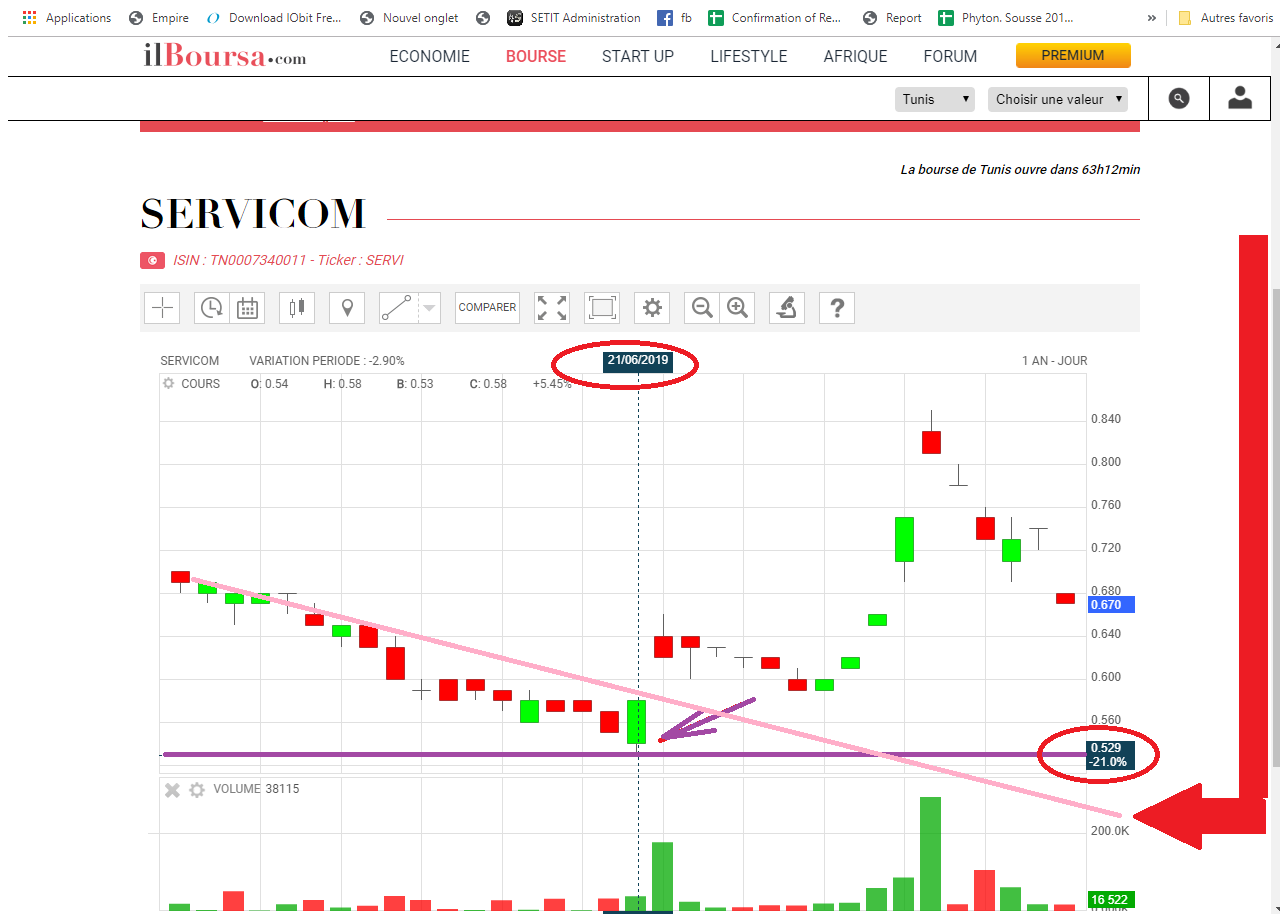
Task: Click the VARIATION PERIODE : -2.90% text
Action: point(327,361)
